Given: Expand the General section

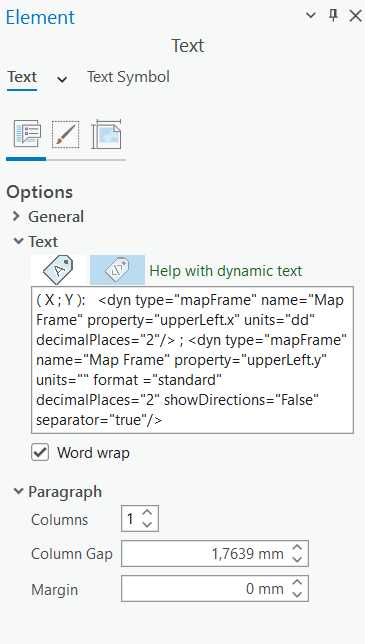Looking at the screenshot, I should pyautogui.click(x=16, y=216).
